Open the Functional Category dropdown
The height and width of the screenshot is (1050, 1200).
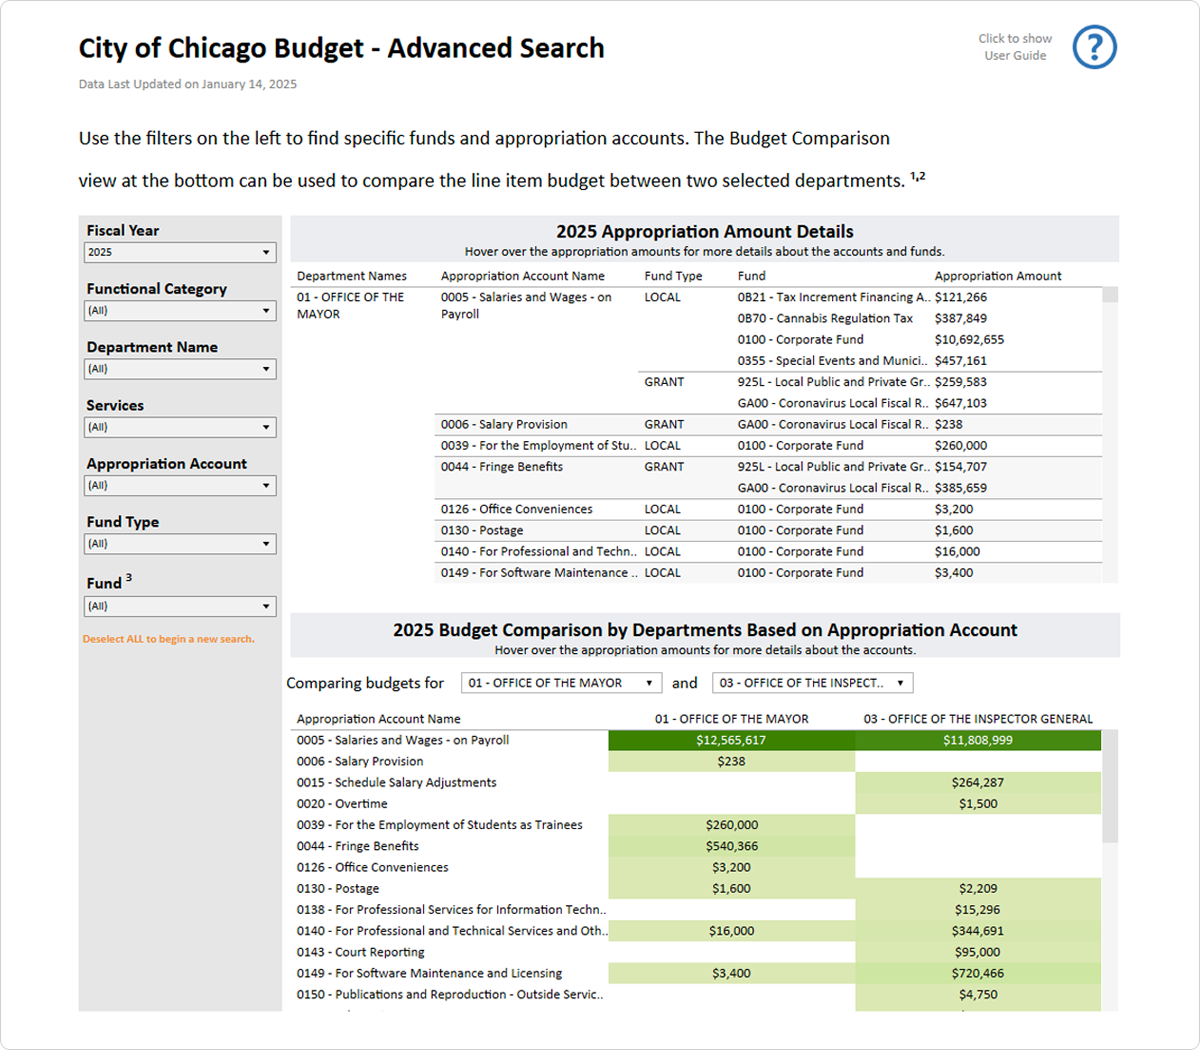point(180,310)
